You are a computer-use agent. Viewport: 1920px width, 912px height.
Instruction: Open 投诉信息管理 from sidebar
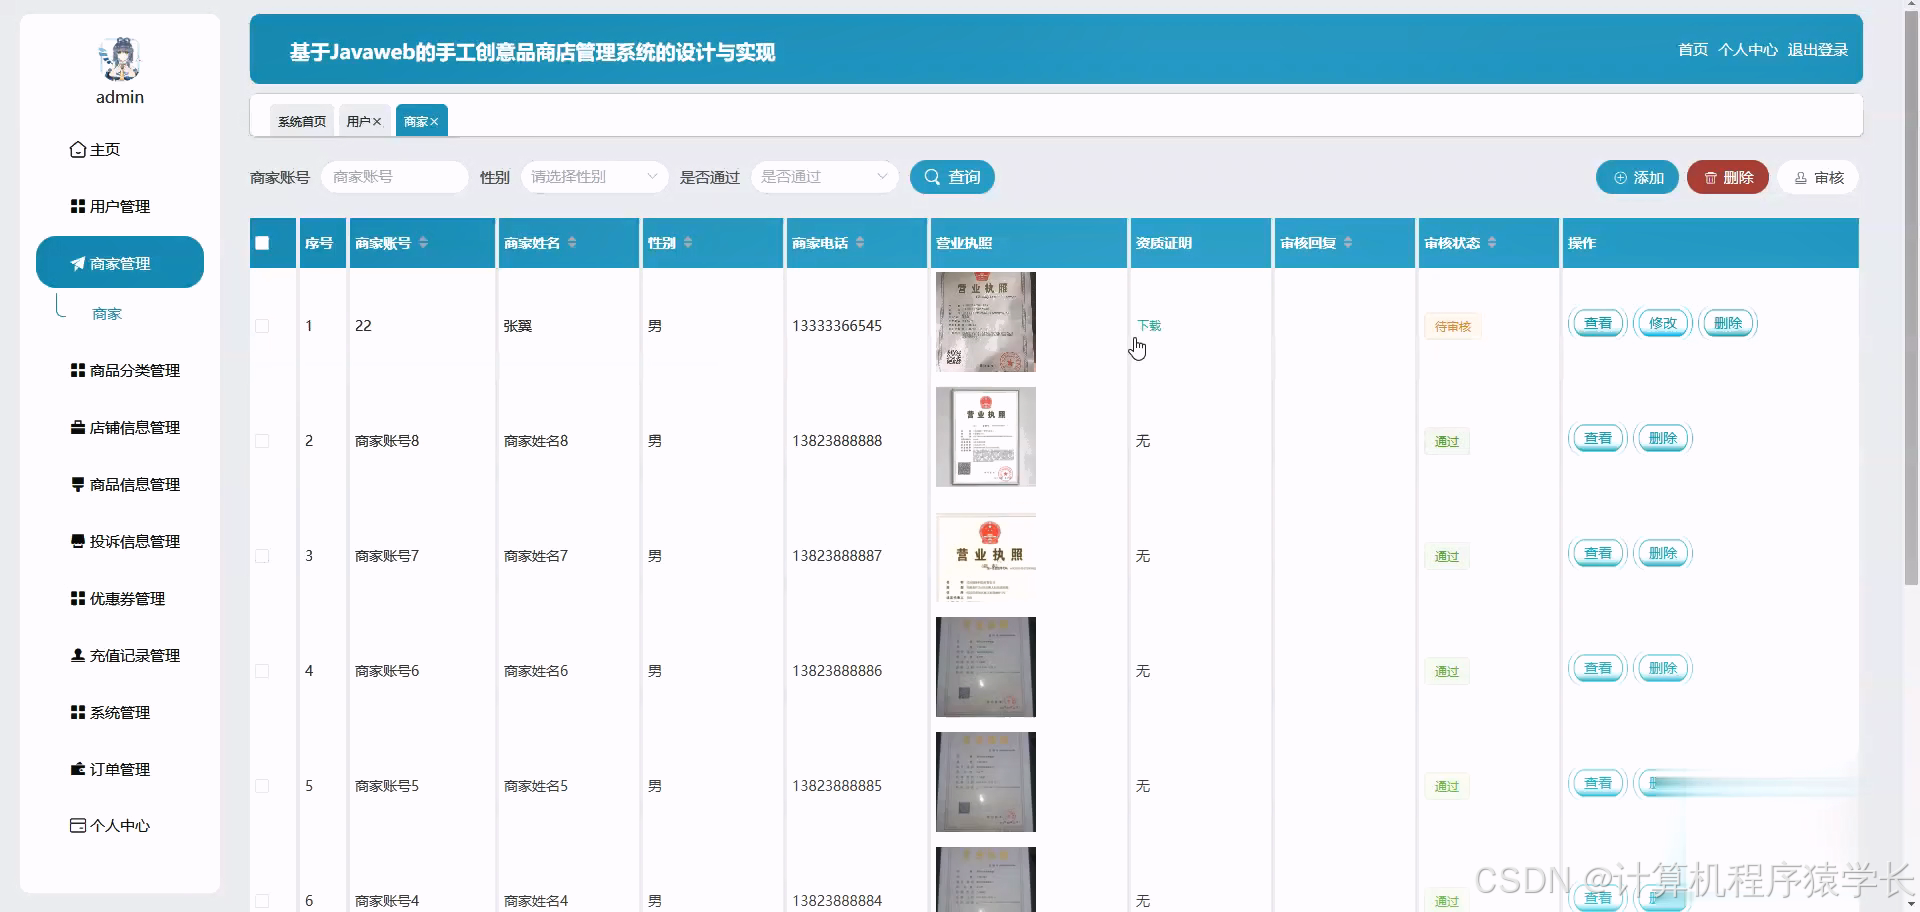pyautogui.click(x=132, y=541)
